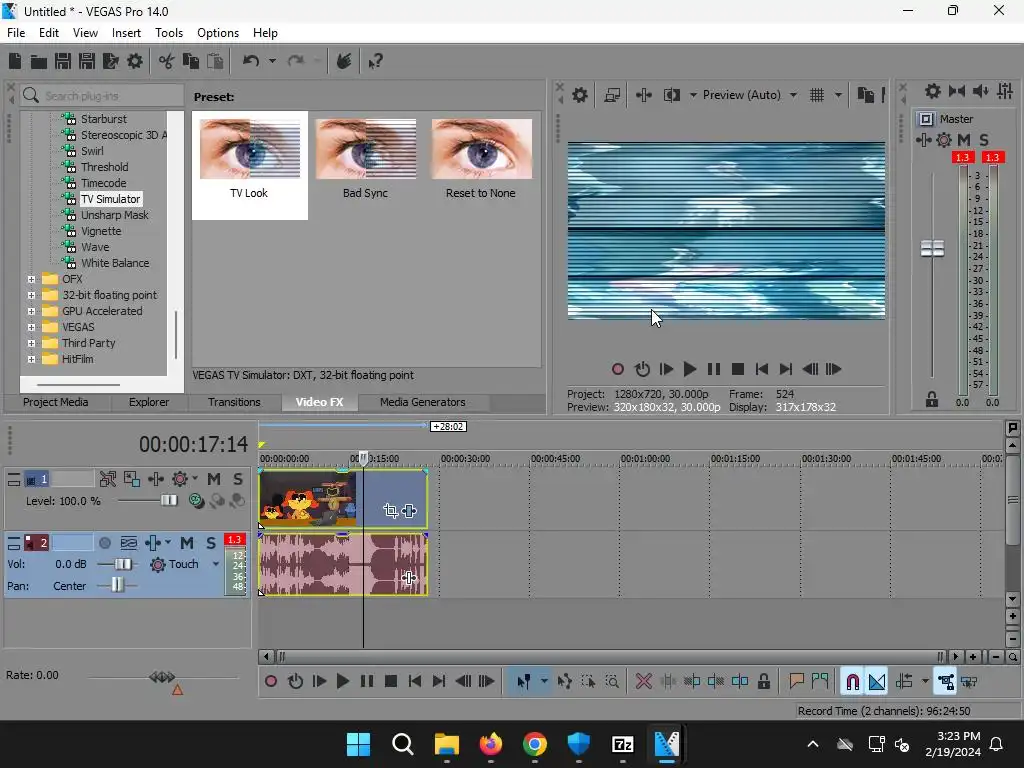
Task: Click Record button in timeline transport bar
Action: [x=270, y=681]
